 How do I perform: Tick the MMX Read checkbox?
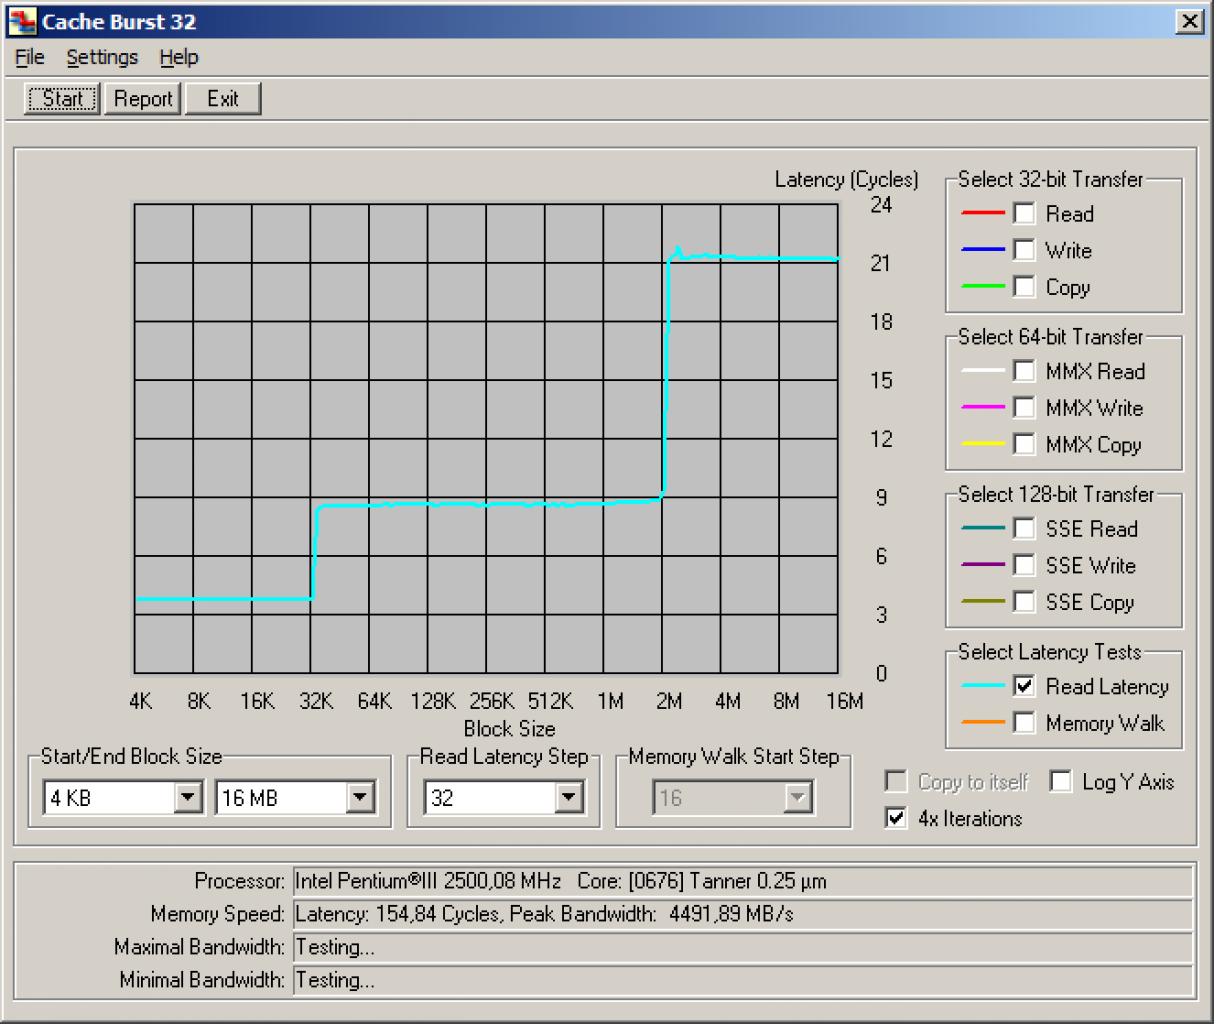(x=1024, y=371)
